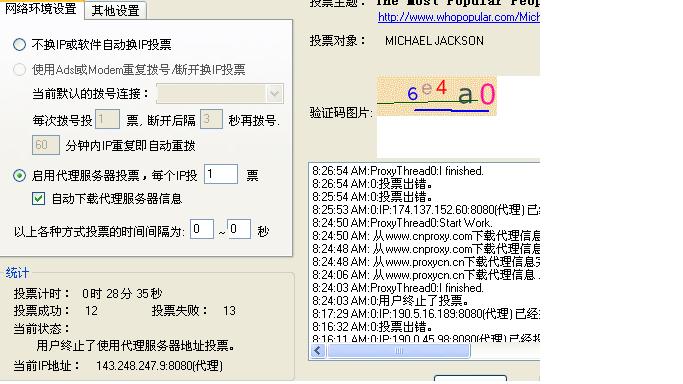
Task: Click the votes per IP input field
Action: (221, 175)
